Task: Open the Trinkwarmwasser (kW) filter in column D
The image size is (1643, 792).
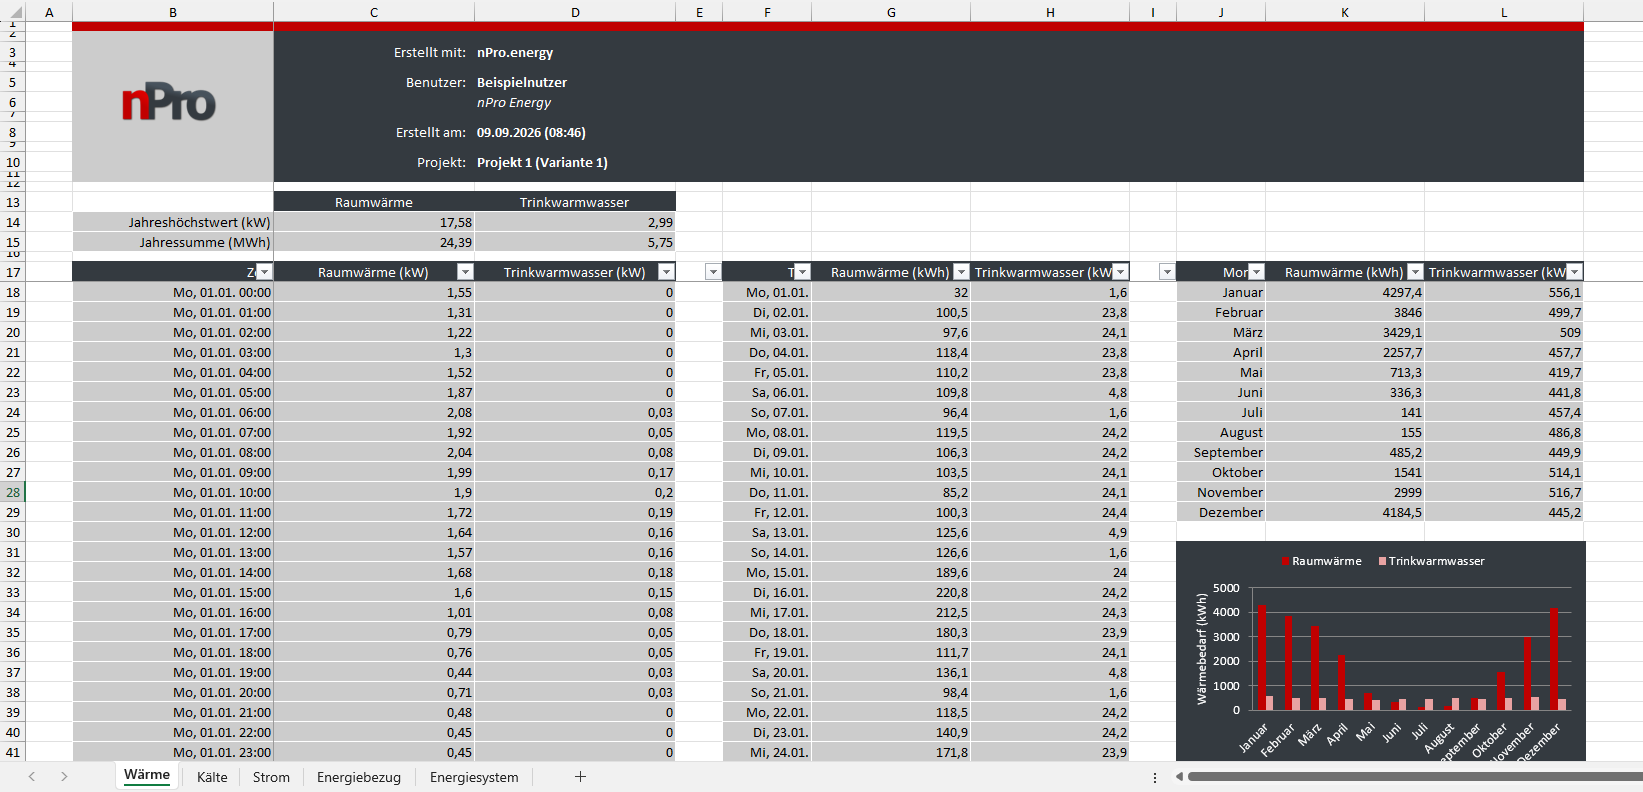Action: click(x=666, y=272)
